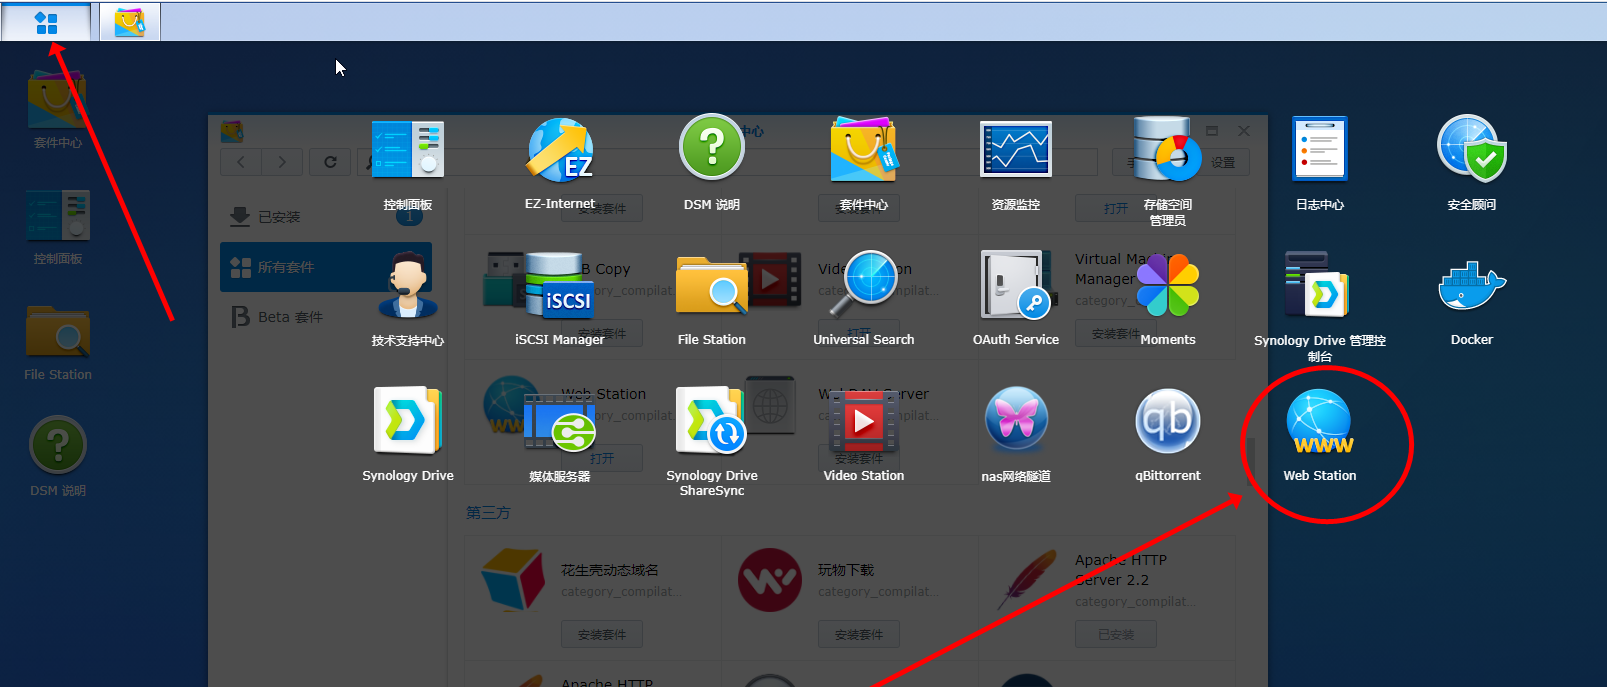Launch 资源监控 resource monitor
1607x687 pixels.
pos(1015,152)
